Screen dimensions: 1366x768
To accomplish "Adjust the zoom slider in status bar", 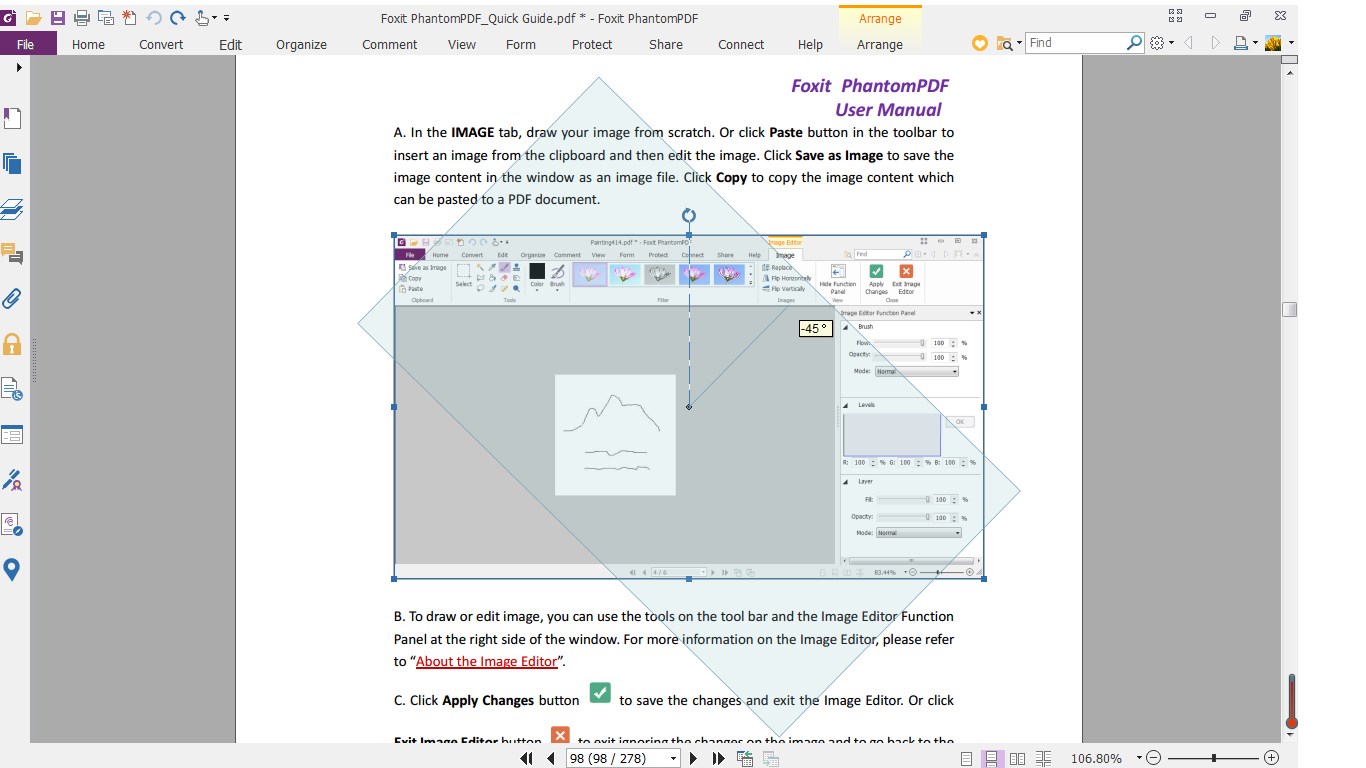I will (1214, 758).
